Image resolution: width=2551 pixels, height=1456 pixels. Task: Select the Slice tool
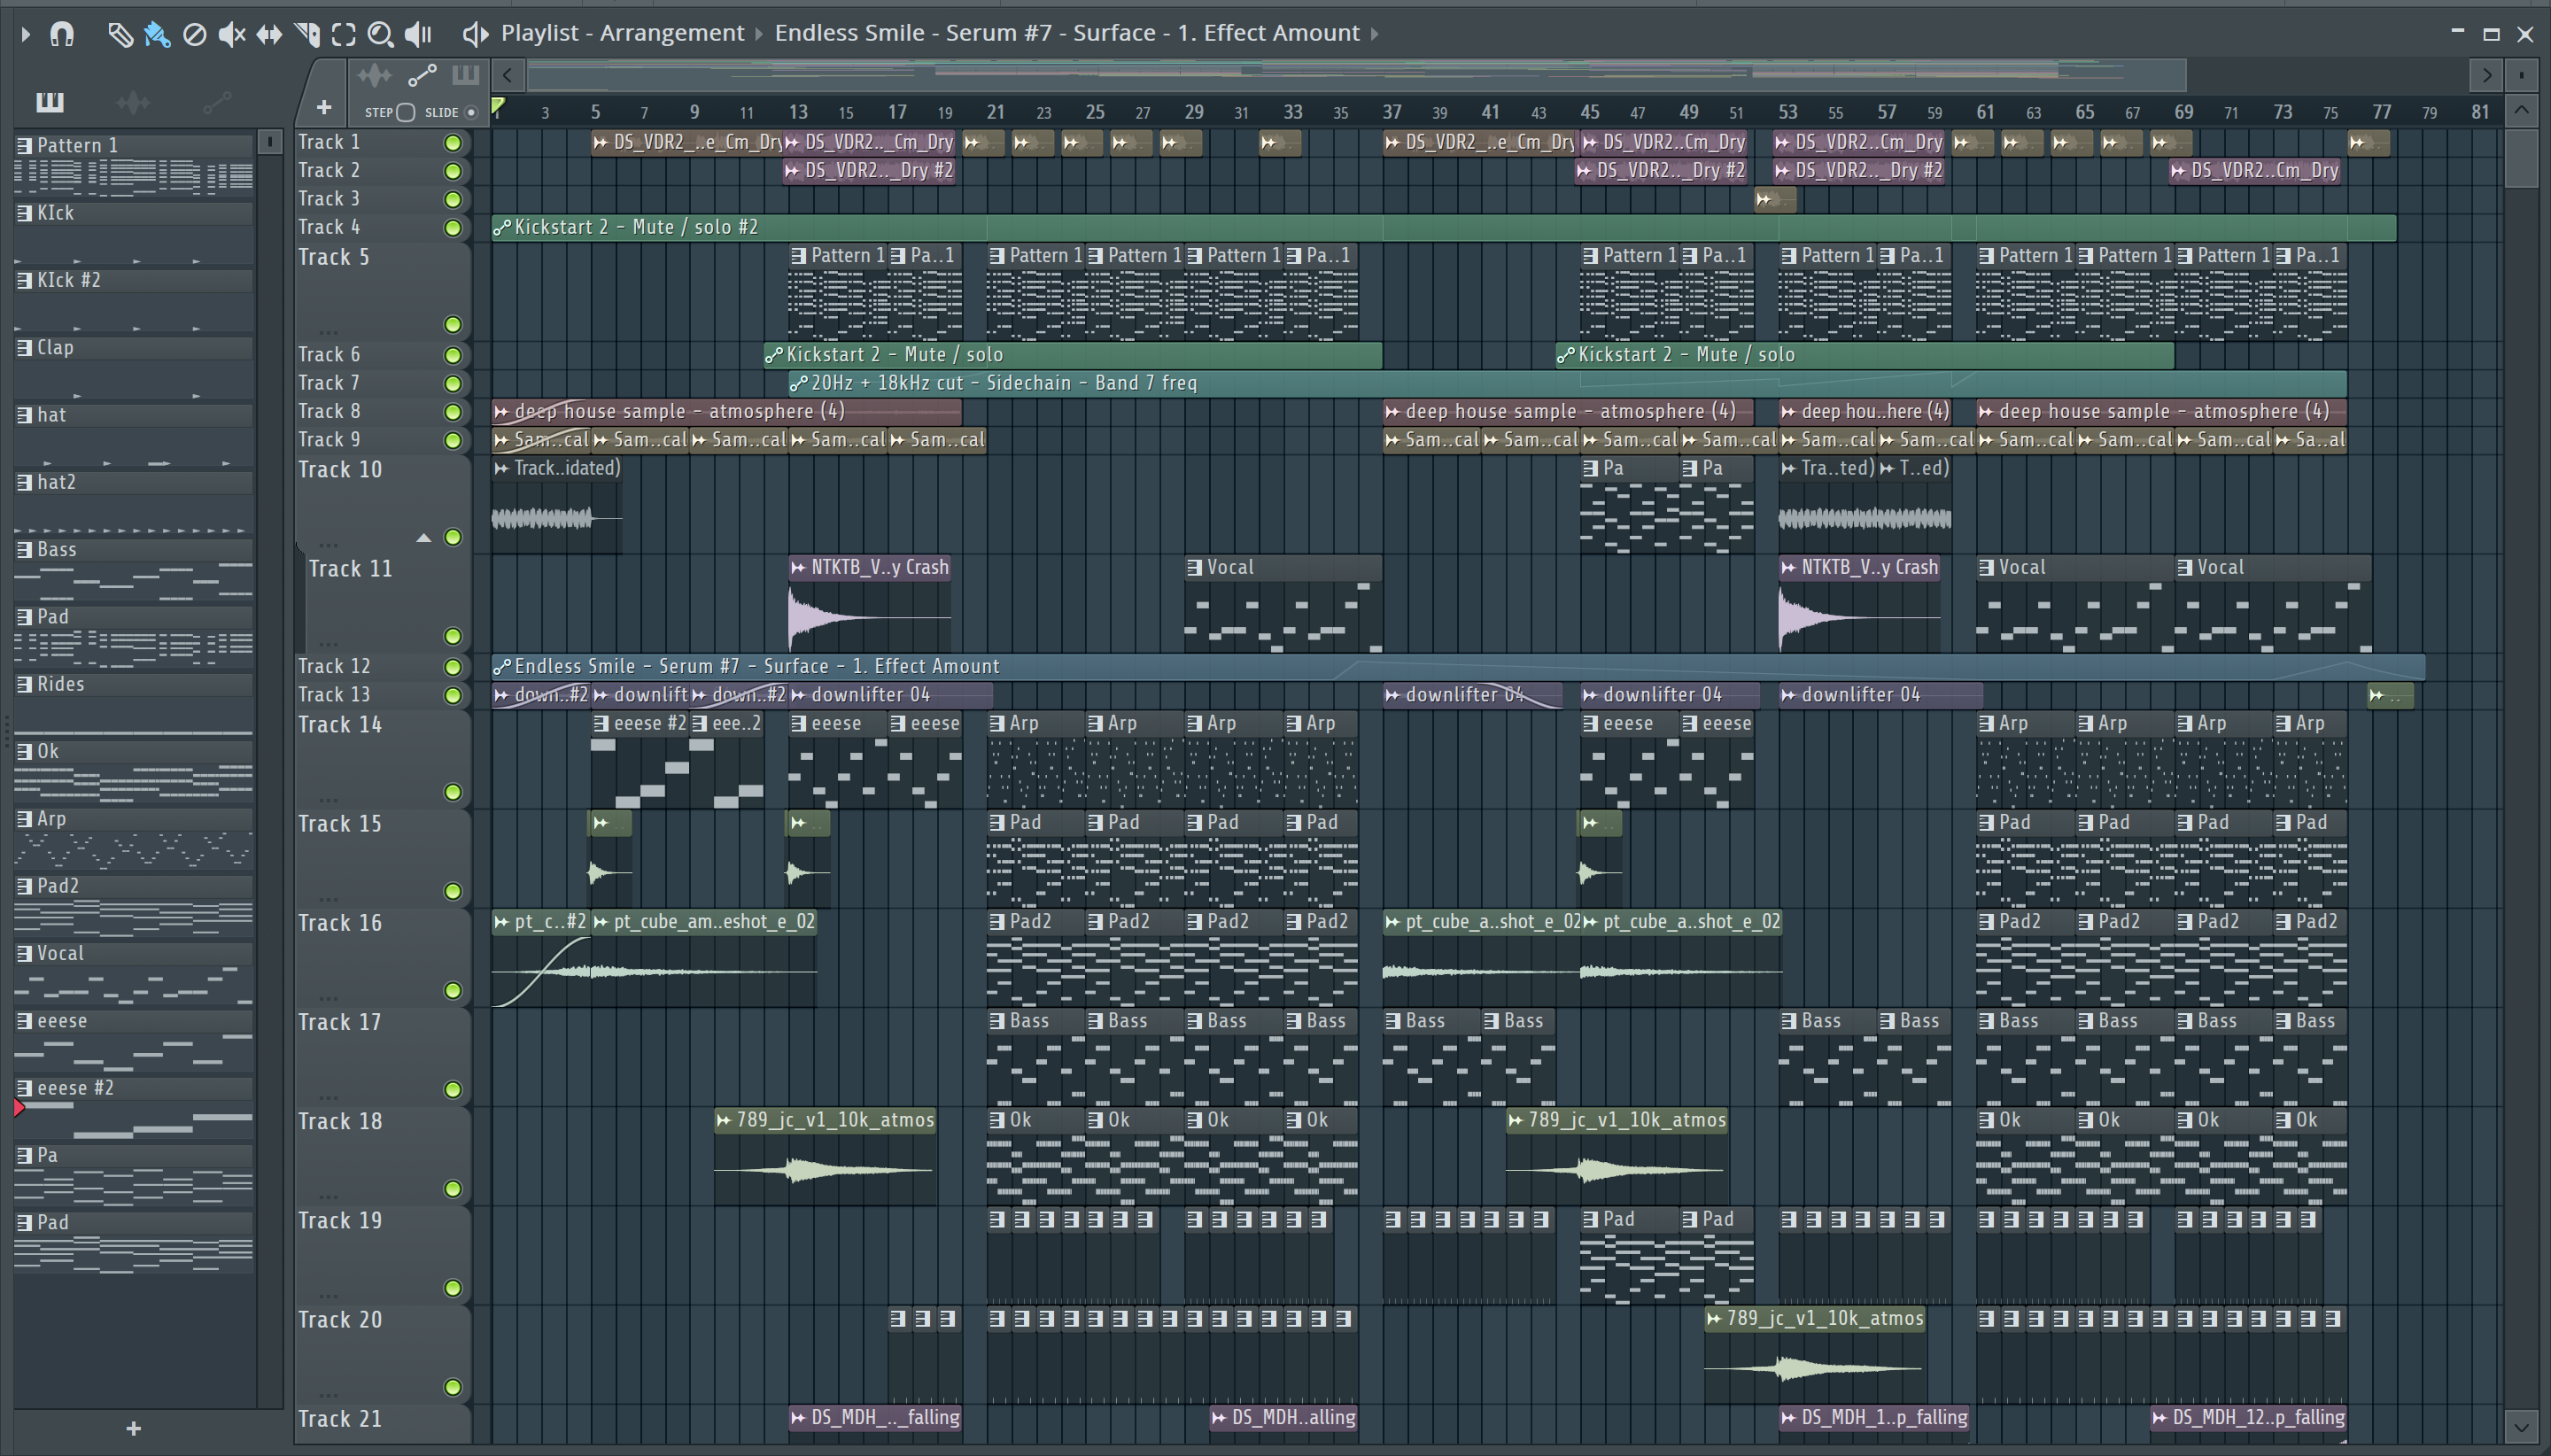click(x=307, y=34)
